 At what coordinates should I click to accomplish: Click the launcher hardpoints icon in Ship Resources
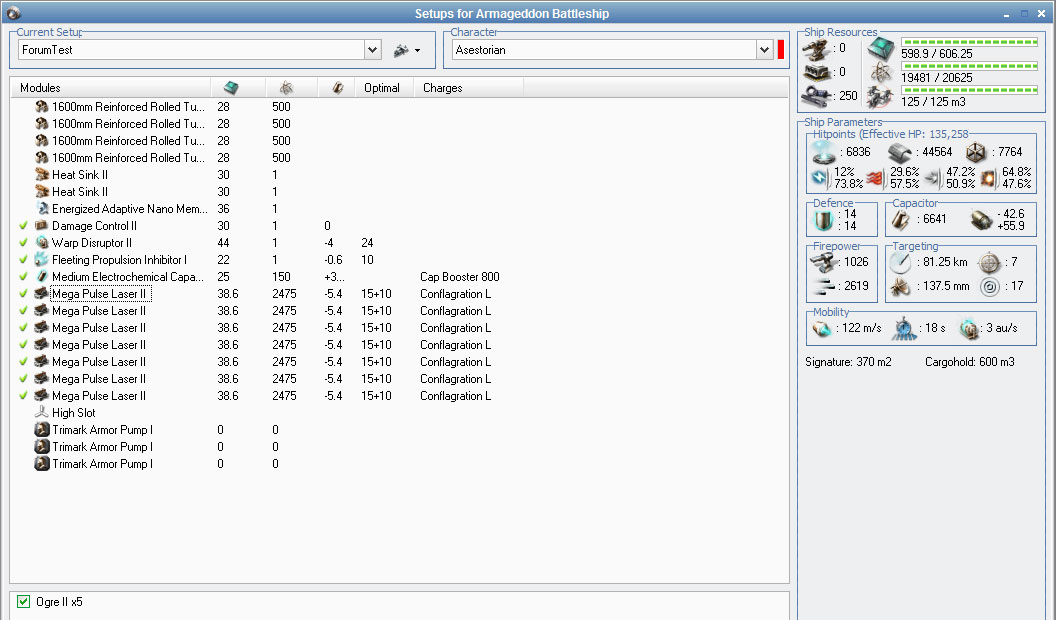[816, 72]
